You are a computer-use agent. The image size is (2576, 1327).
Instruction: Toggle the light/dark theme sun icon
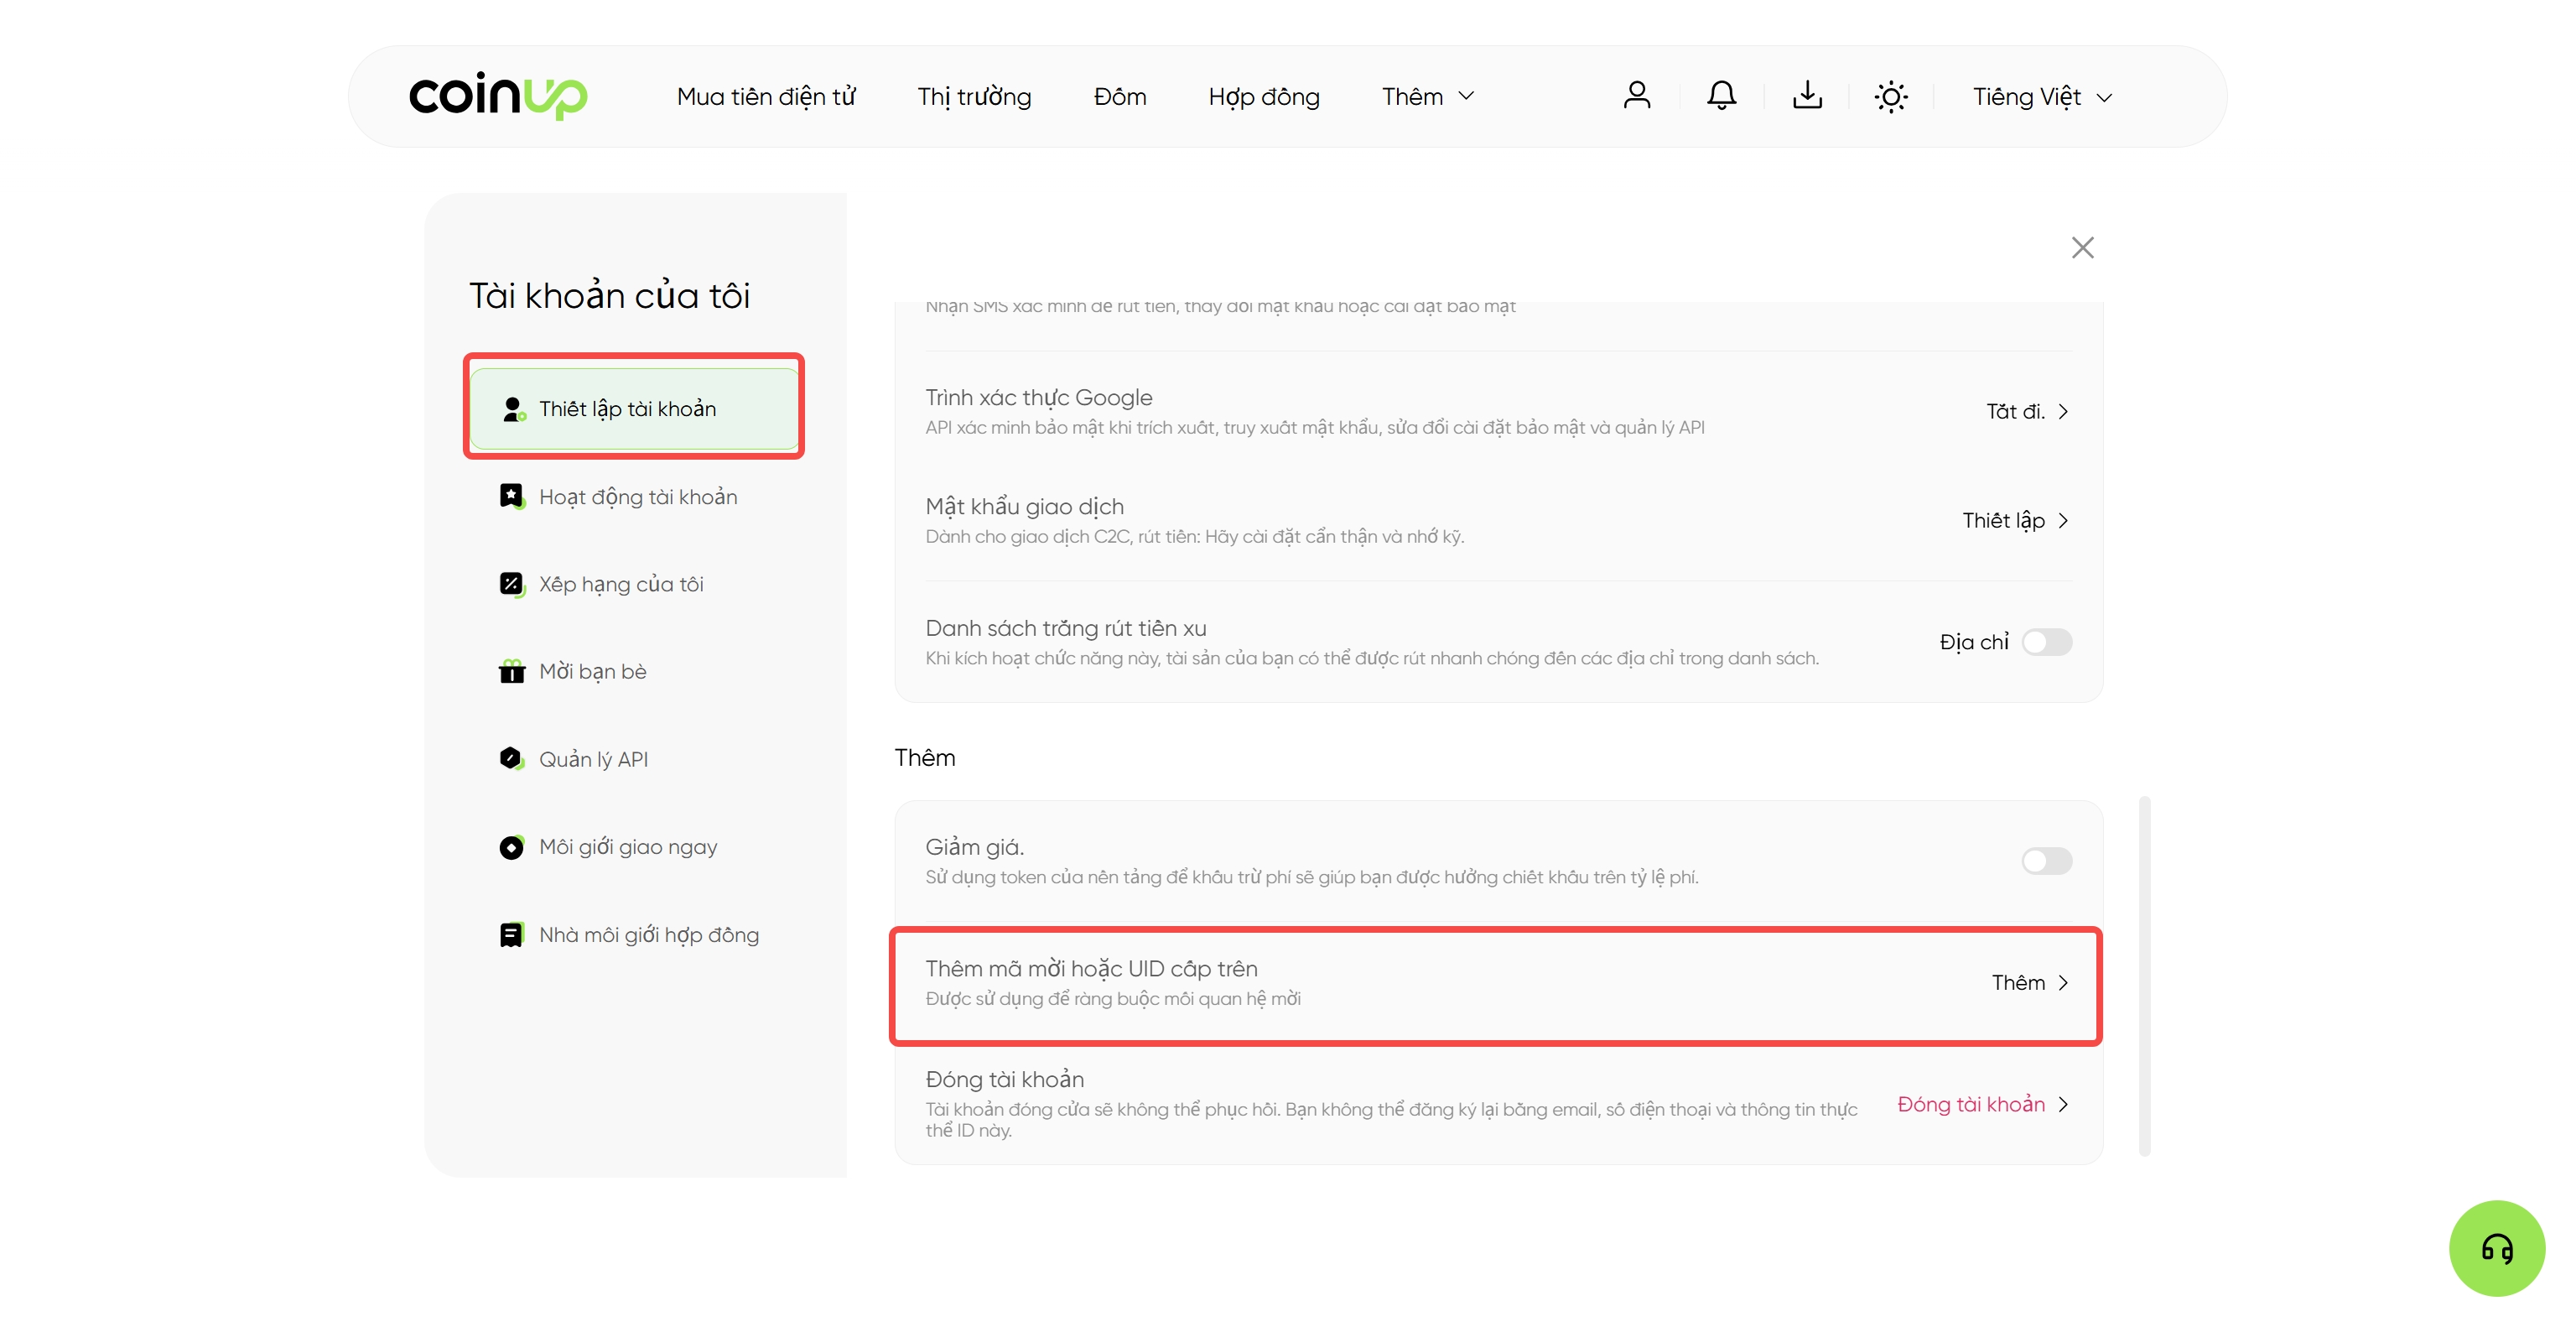pos(1891,97)
